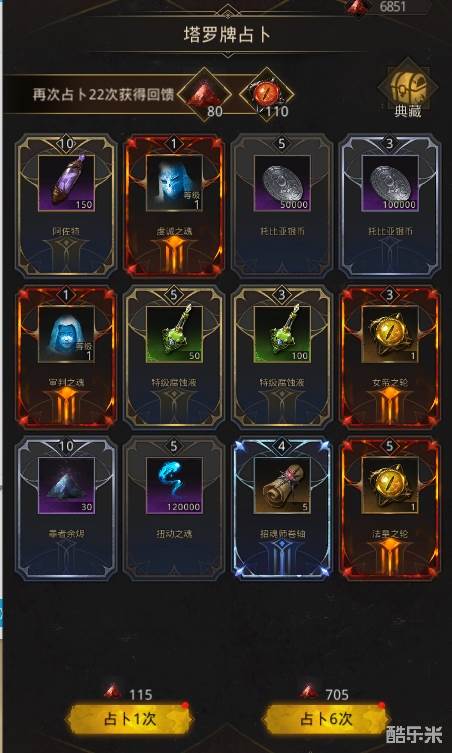
Task: Select the 招魂师卷轴 scroll card
Action: pyautogui.click(x=282, y=509)
